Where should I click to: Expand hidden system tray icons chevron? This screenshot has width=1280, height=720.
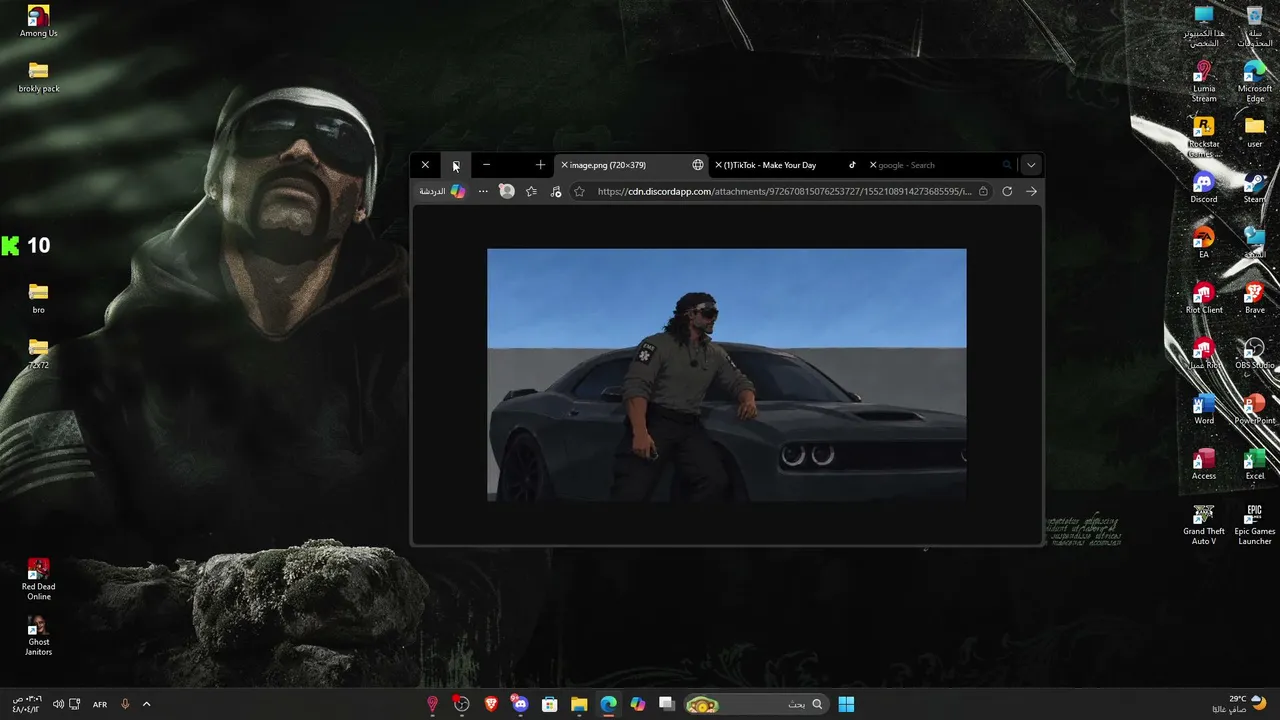coord(146,704)
